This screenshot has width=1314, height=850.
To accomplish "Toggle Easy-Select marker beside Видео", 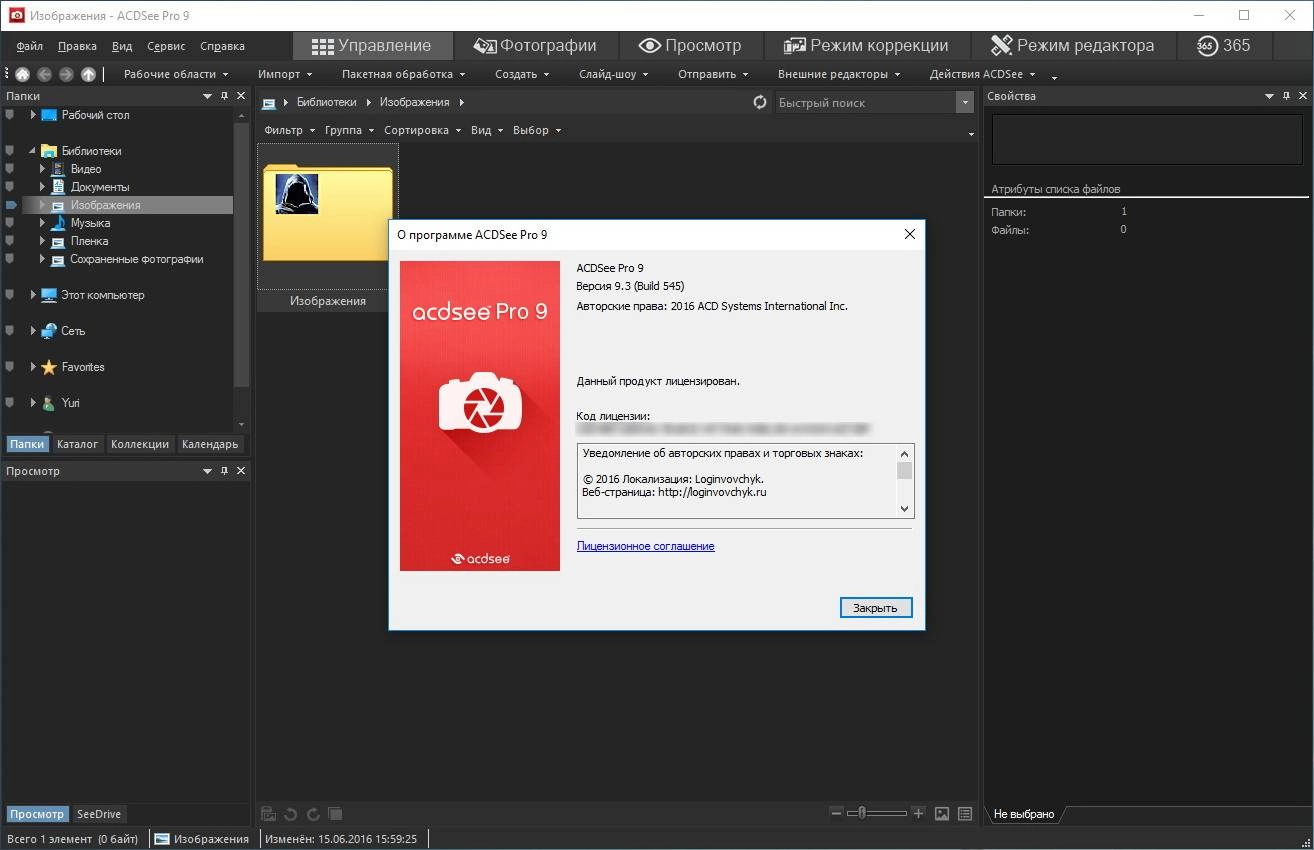I will click(x=10, y=169).
